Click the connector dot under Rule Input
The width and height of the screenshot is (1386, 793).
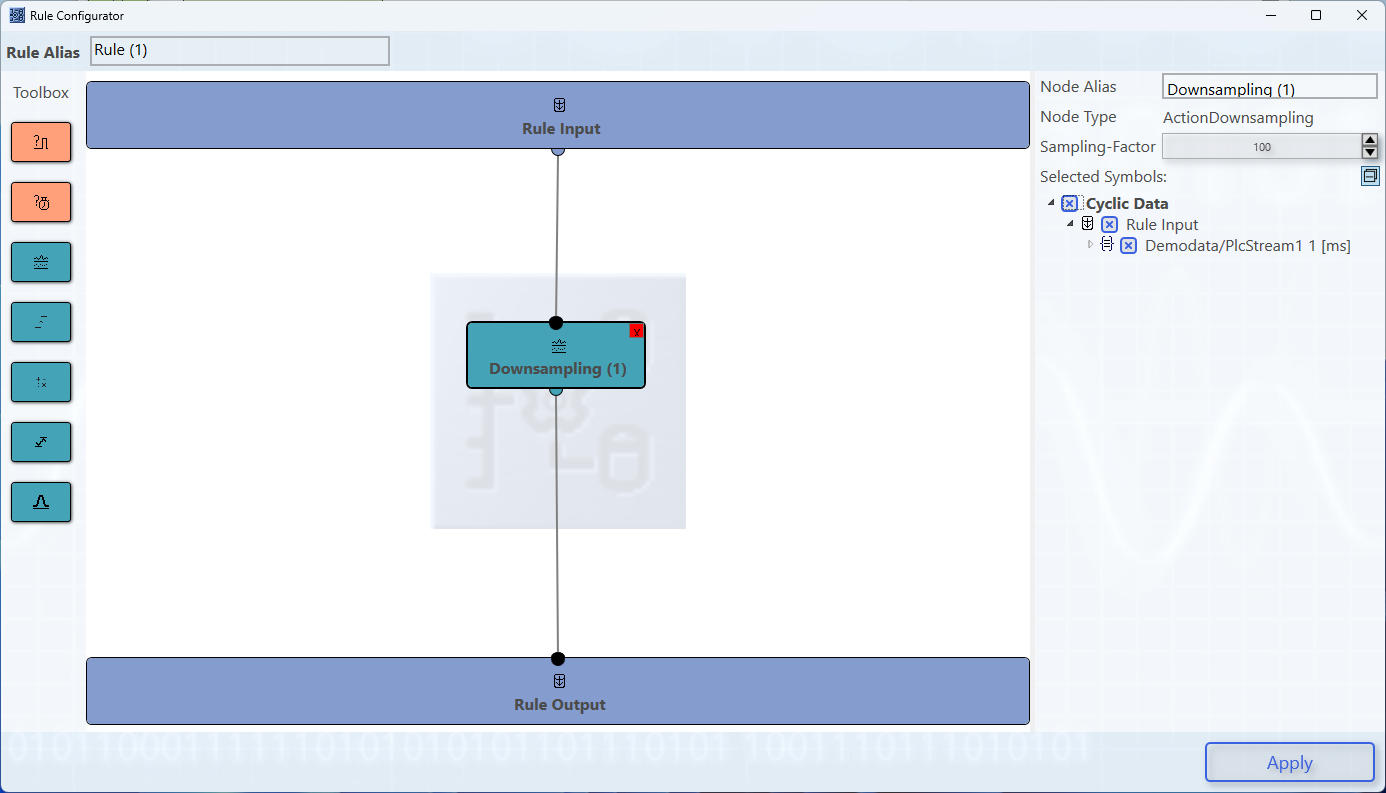click(x=558, y=150)
